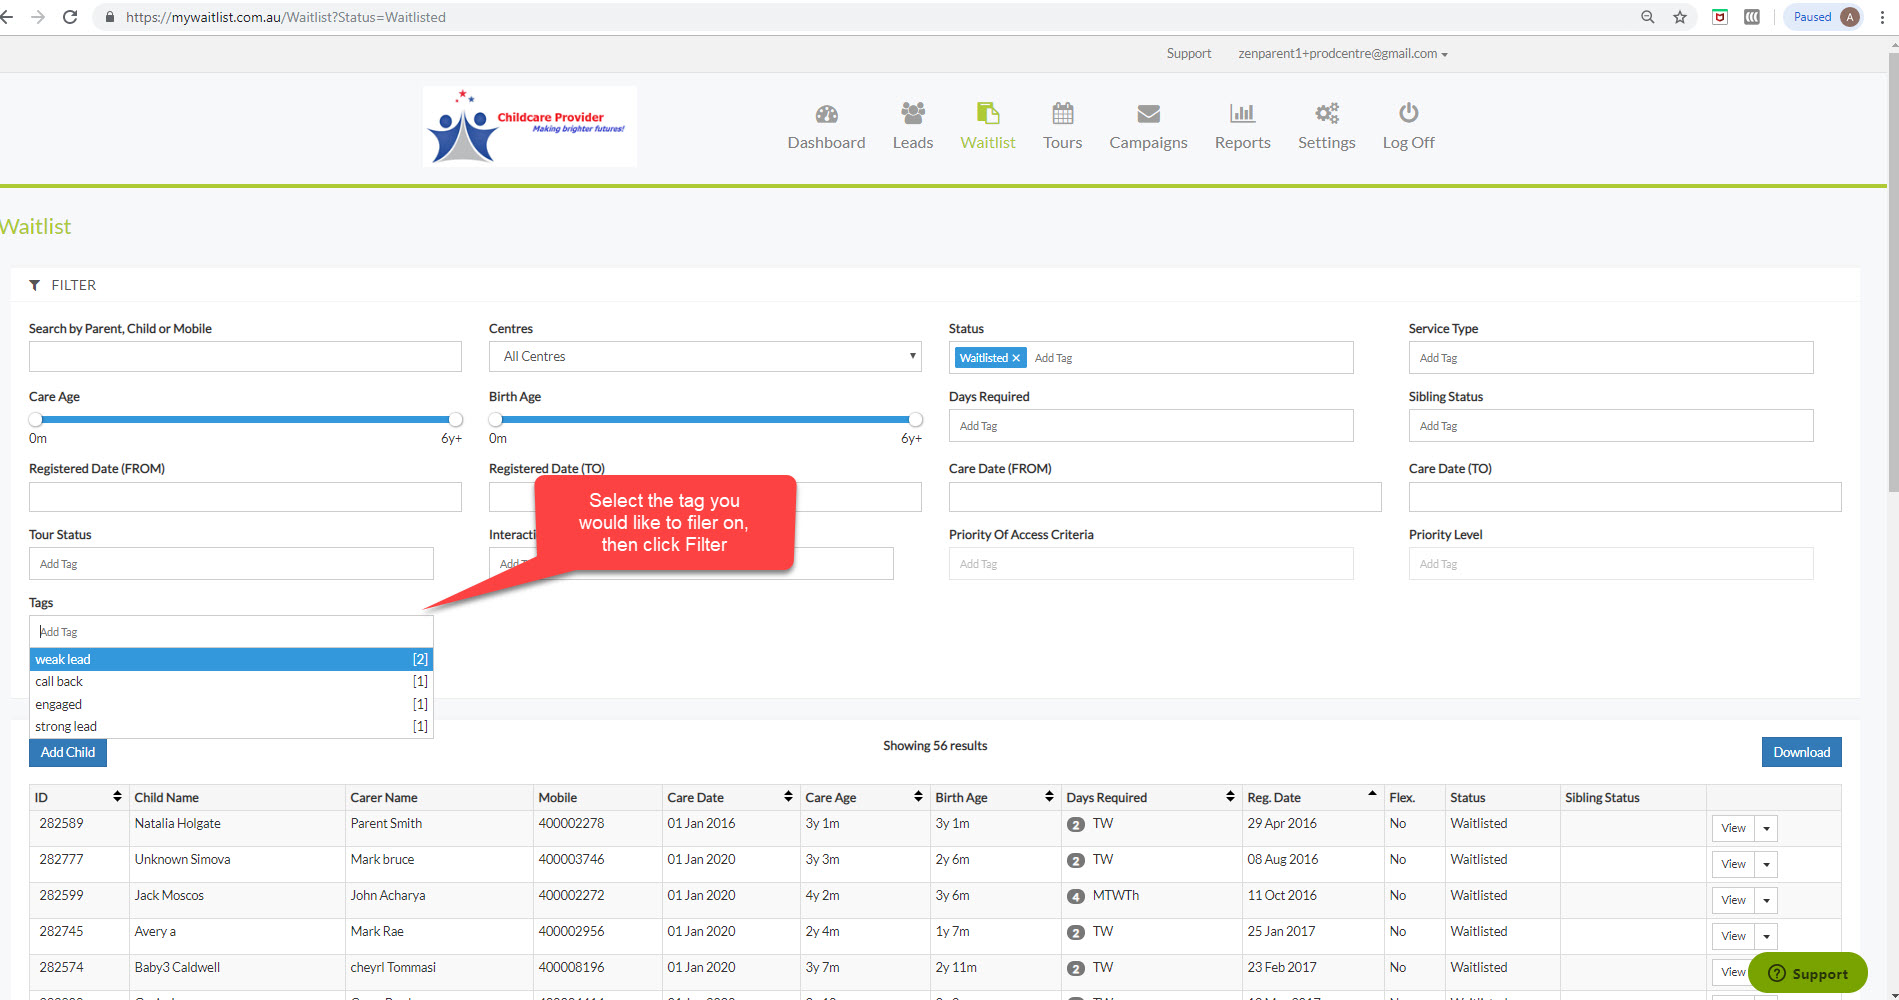Screen dimensions: 1899x1000
Task: View the Jack Moscos record
Action: 1733,900
